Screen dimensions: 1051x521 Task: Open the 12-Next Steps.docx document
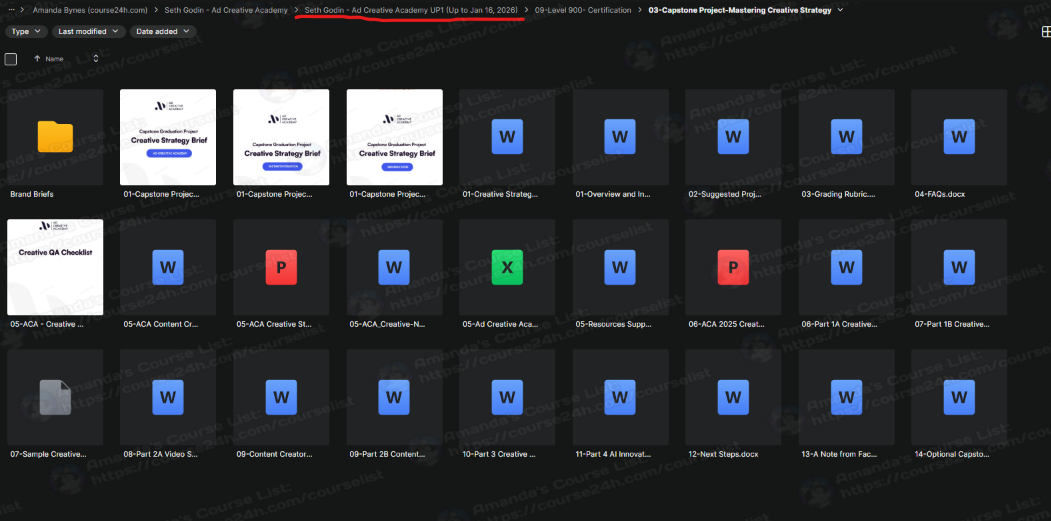tap(733, 397)
